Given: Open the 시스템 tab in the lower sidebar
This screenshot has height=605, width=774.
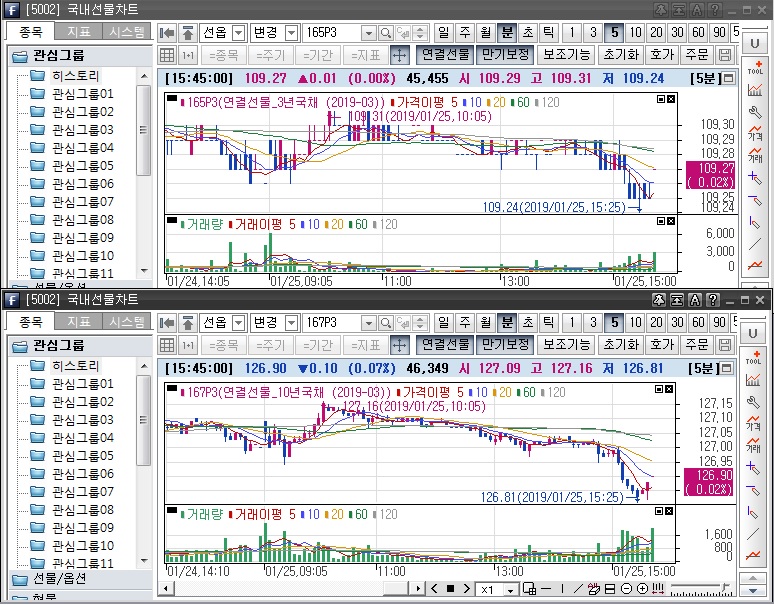Looking at the screenshot, I should coord(127,322).
